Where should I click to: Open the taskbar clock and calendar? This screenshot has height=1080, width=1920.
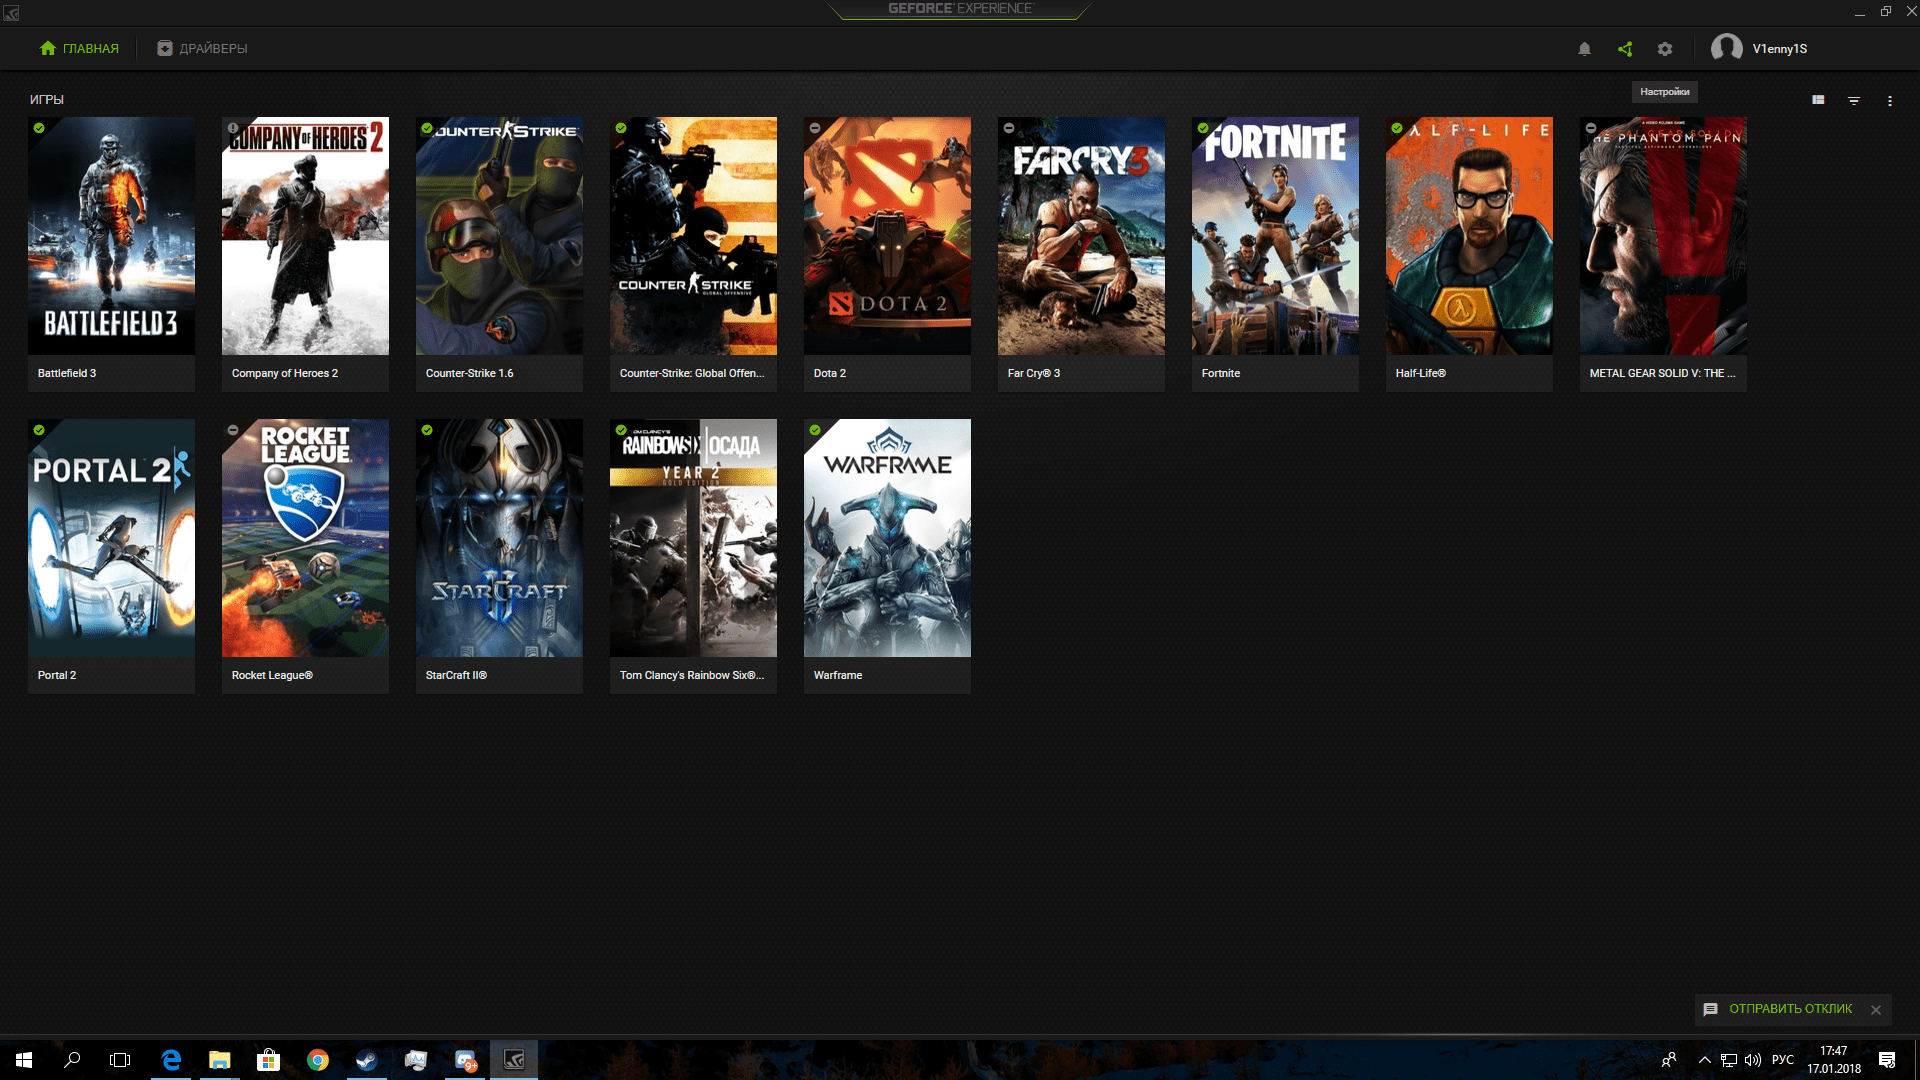tap(1834, 1060)
